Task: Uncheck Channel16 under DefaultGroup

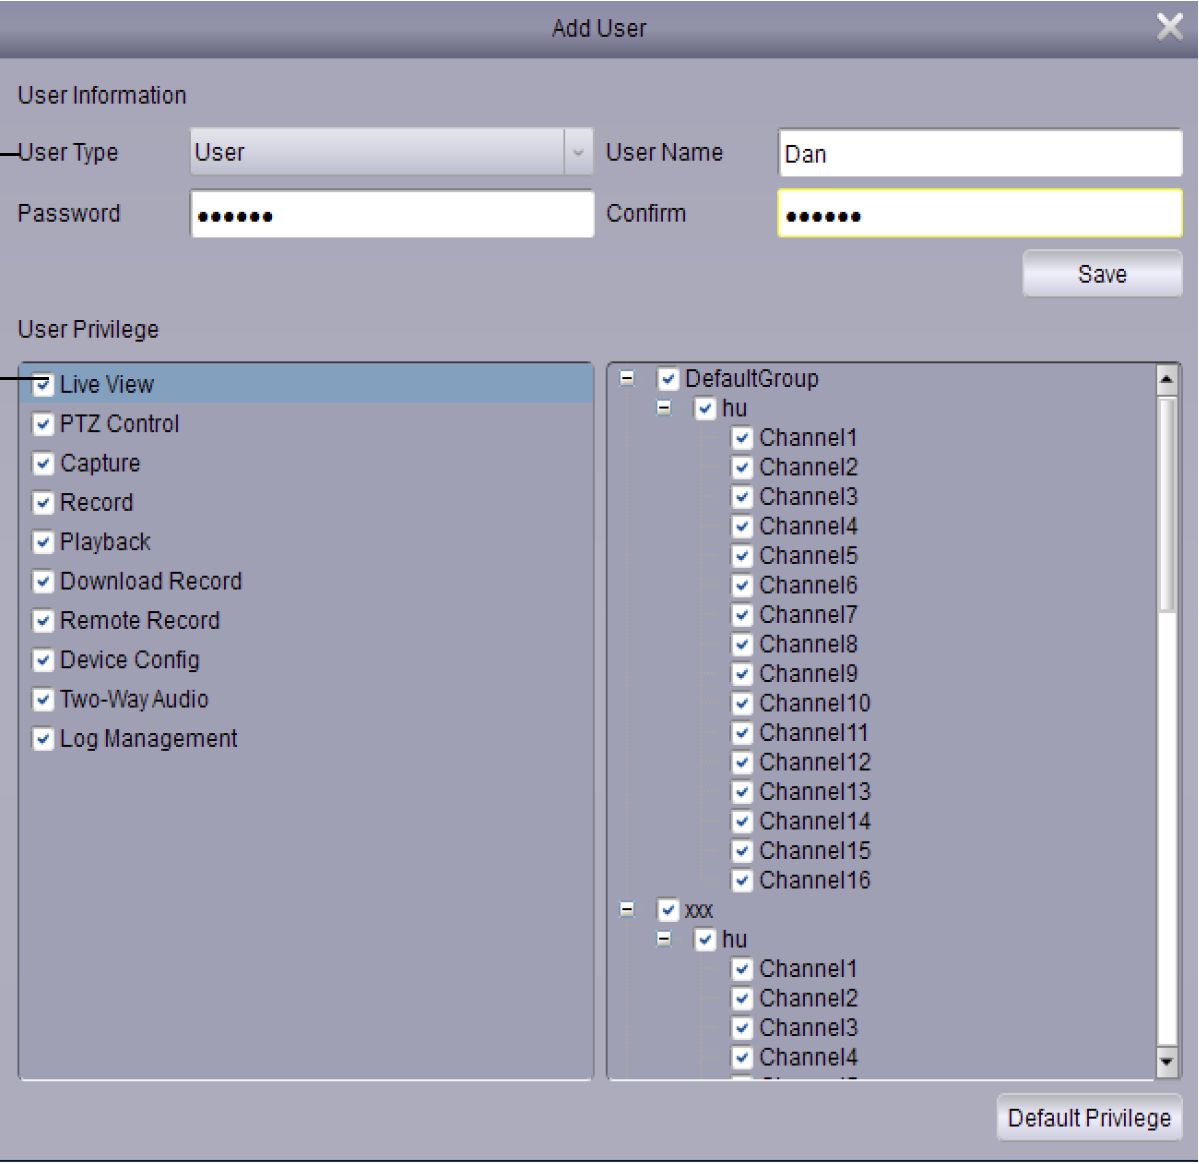Action: [742, 881]
